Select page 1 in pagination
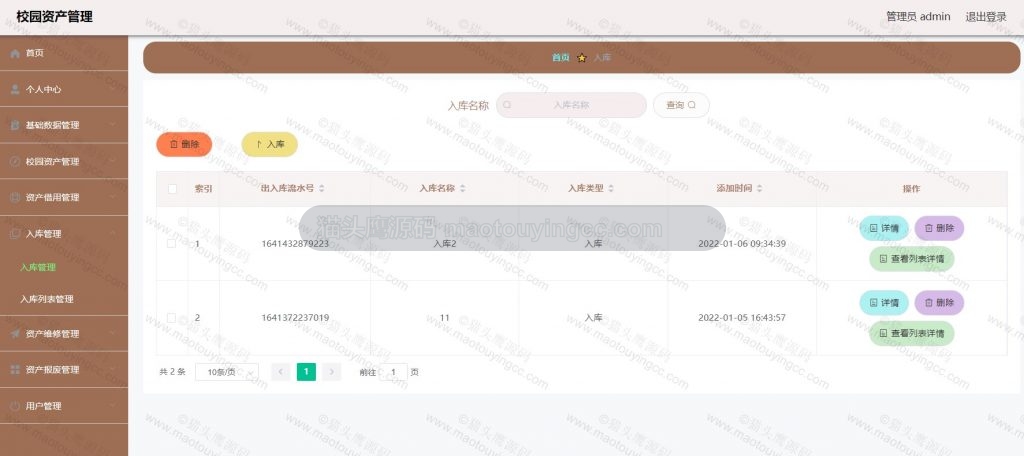Screen dimensions: 1024x456 (x=306, y=372)
